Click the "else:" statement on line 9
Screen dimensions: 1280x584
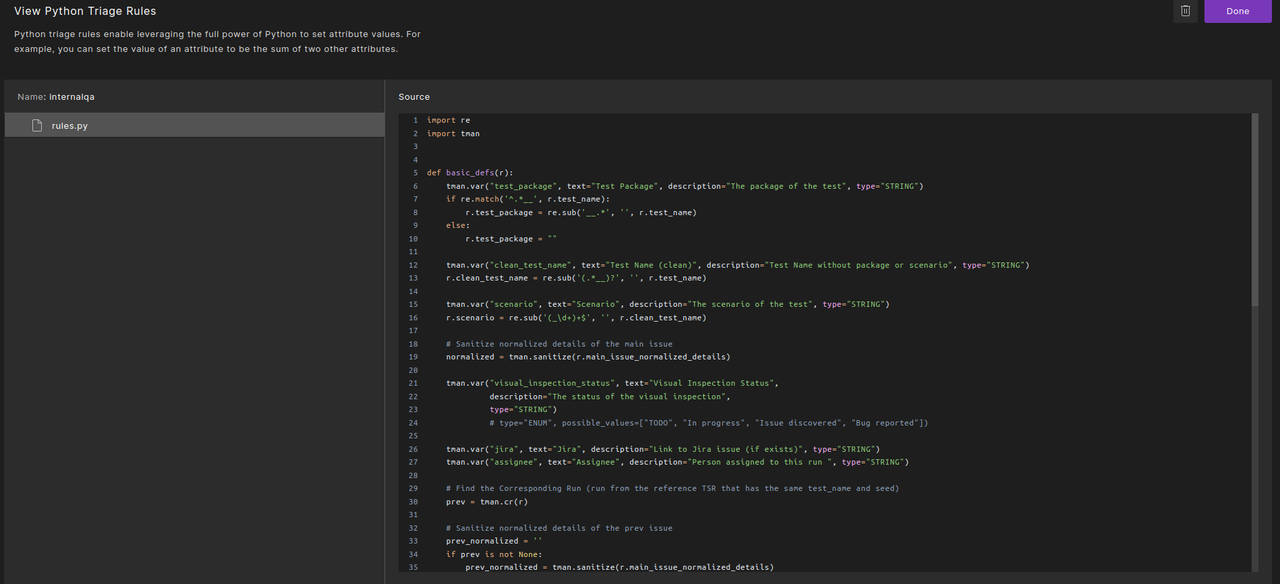[x=456, y=225]
